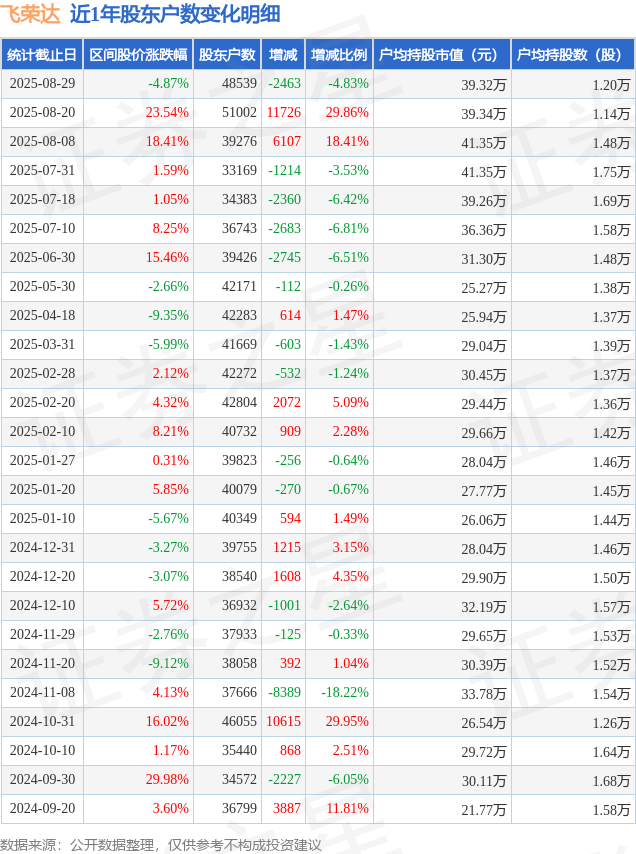Click the 11726 increase value
This screenshot has height=854, width=636.
click(284, 112)
